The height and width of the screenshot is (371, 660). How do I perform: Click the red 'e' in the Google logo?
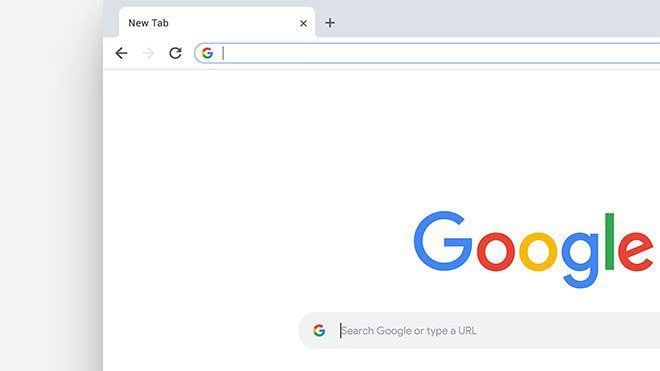[x=636, y=251]
